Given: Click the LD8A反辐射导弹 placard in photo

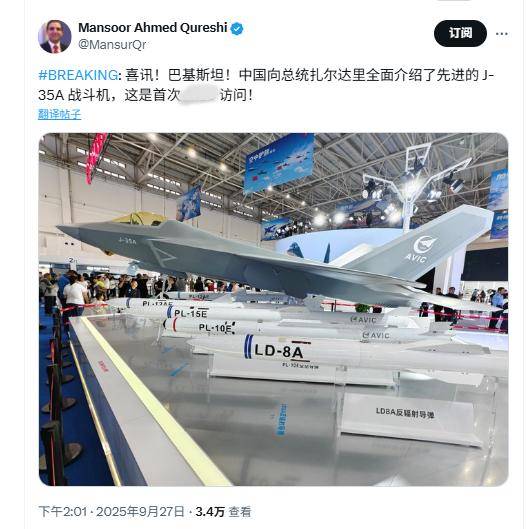Looking at the screenshot, I should click(x=405, y=412).
